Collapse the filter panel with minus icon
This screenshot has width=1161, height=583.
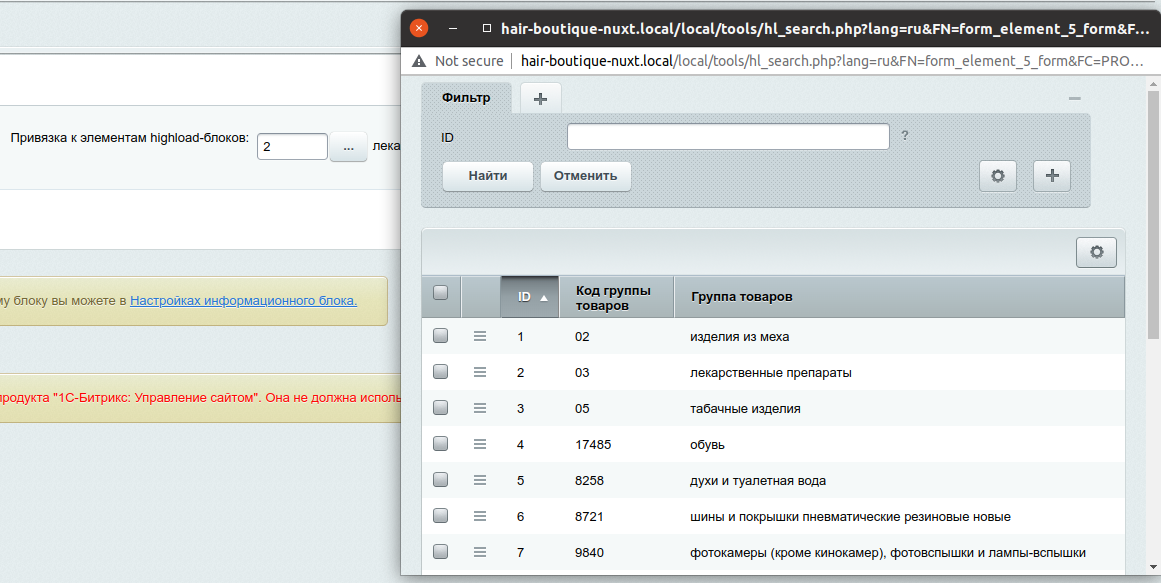(1075, 98)
